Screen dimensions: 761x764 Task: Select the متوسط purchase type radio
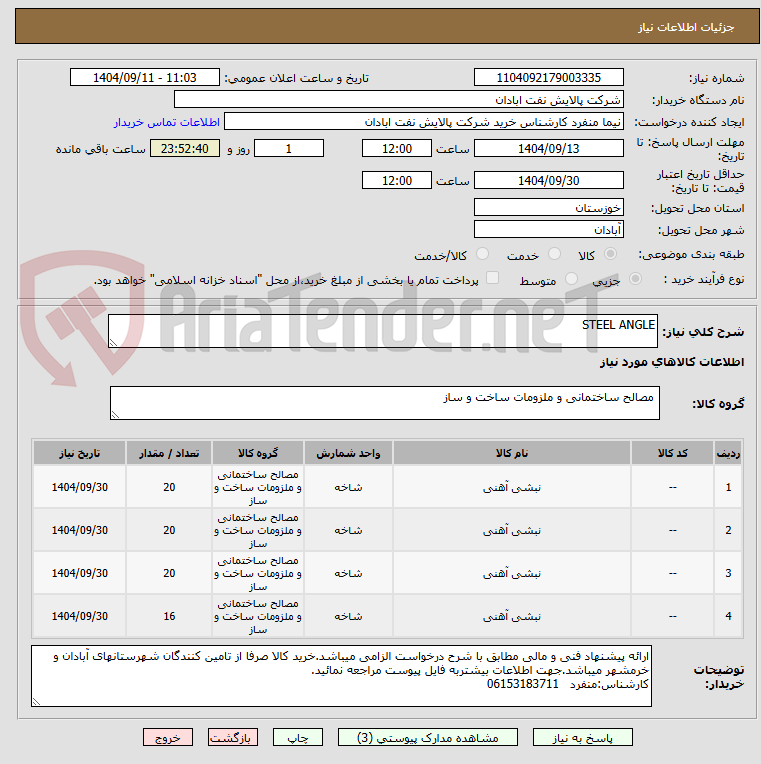pyautogui.click(x=571, y=279)
